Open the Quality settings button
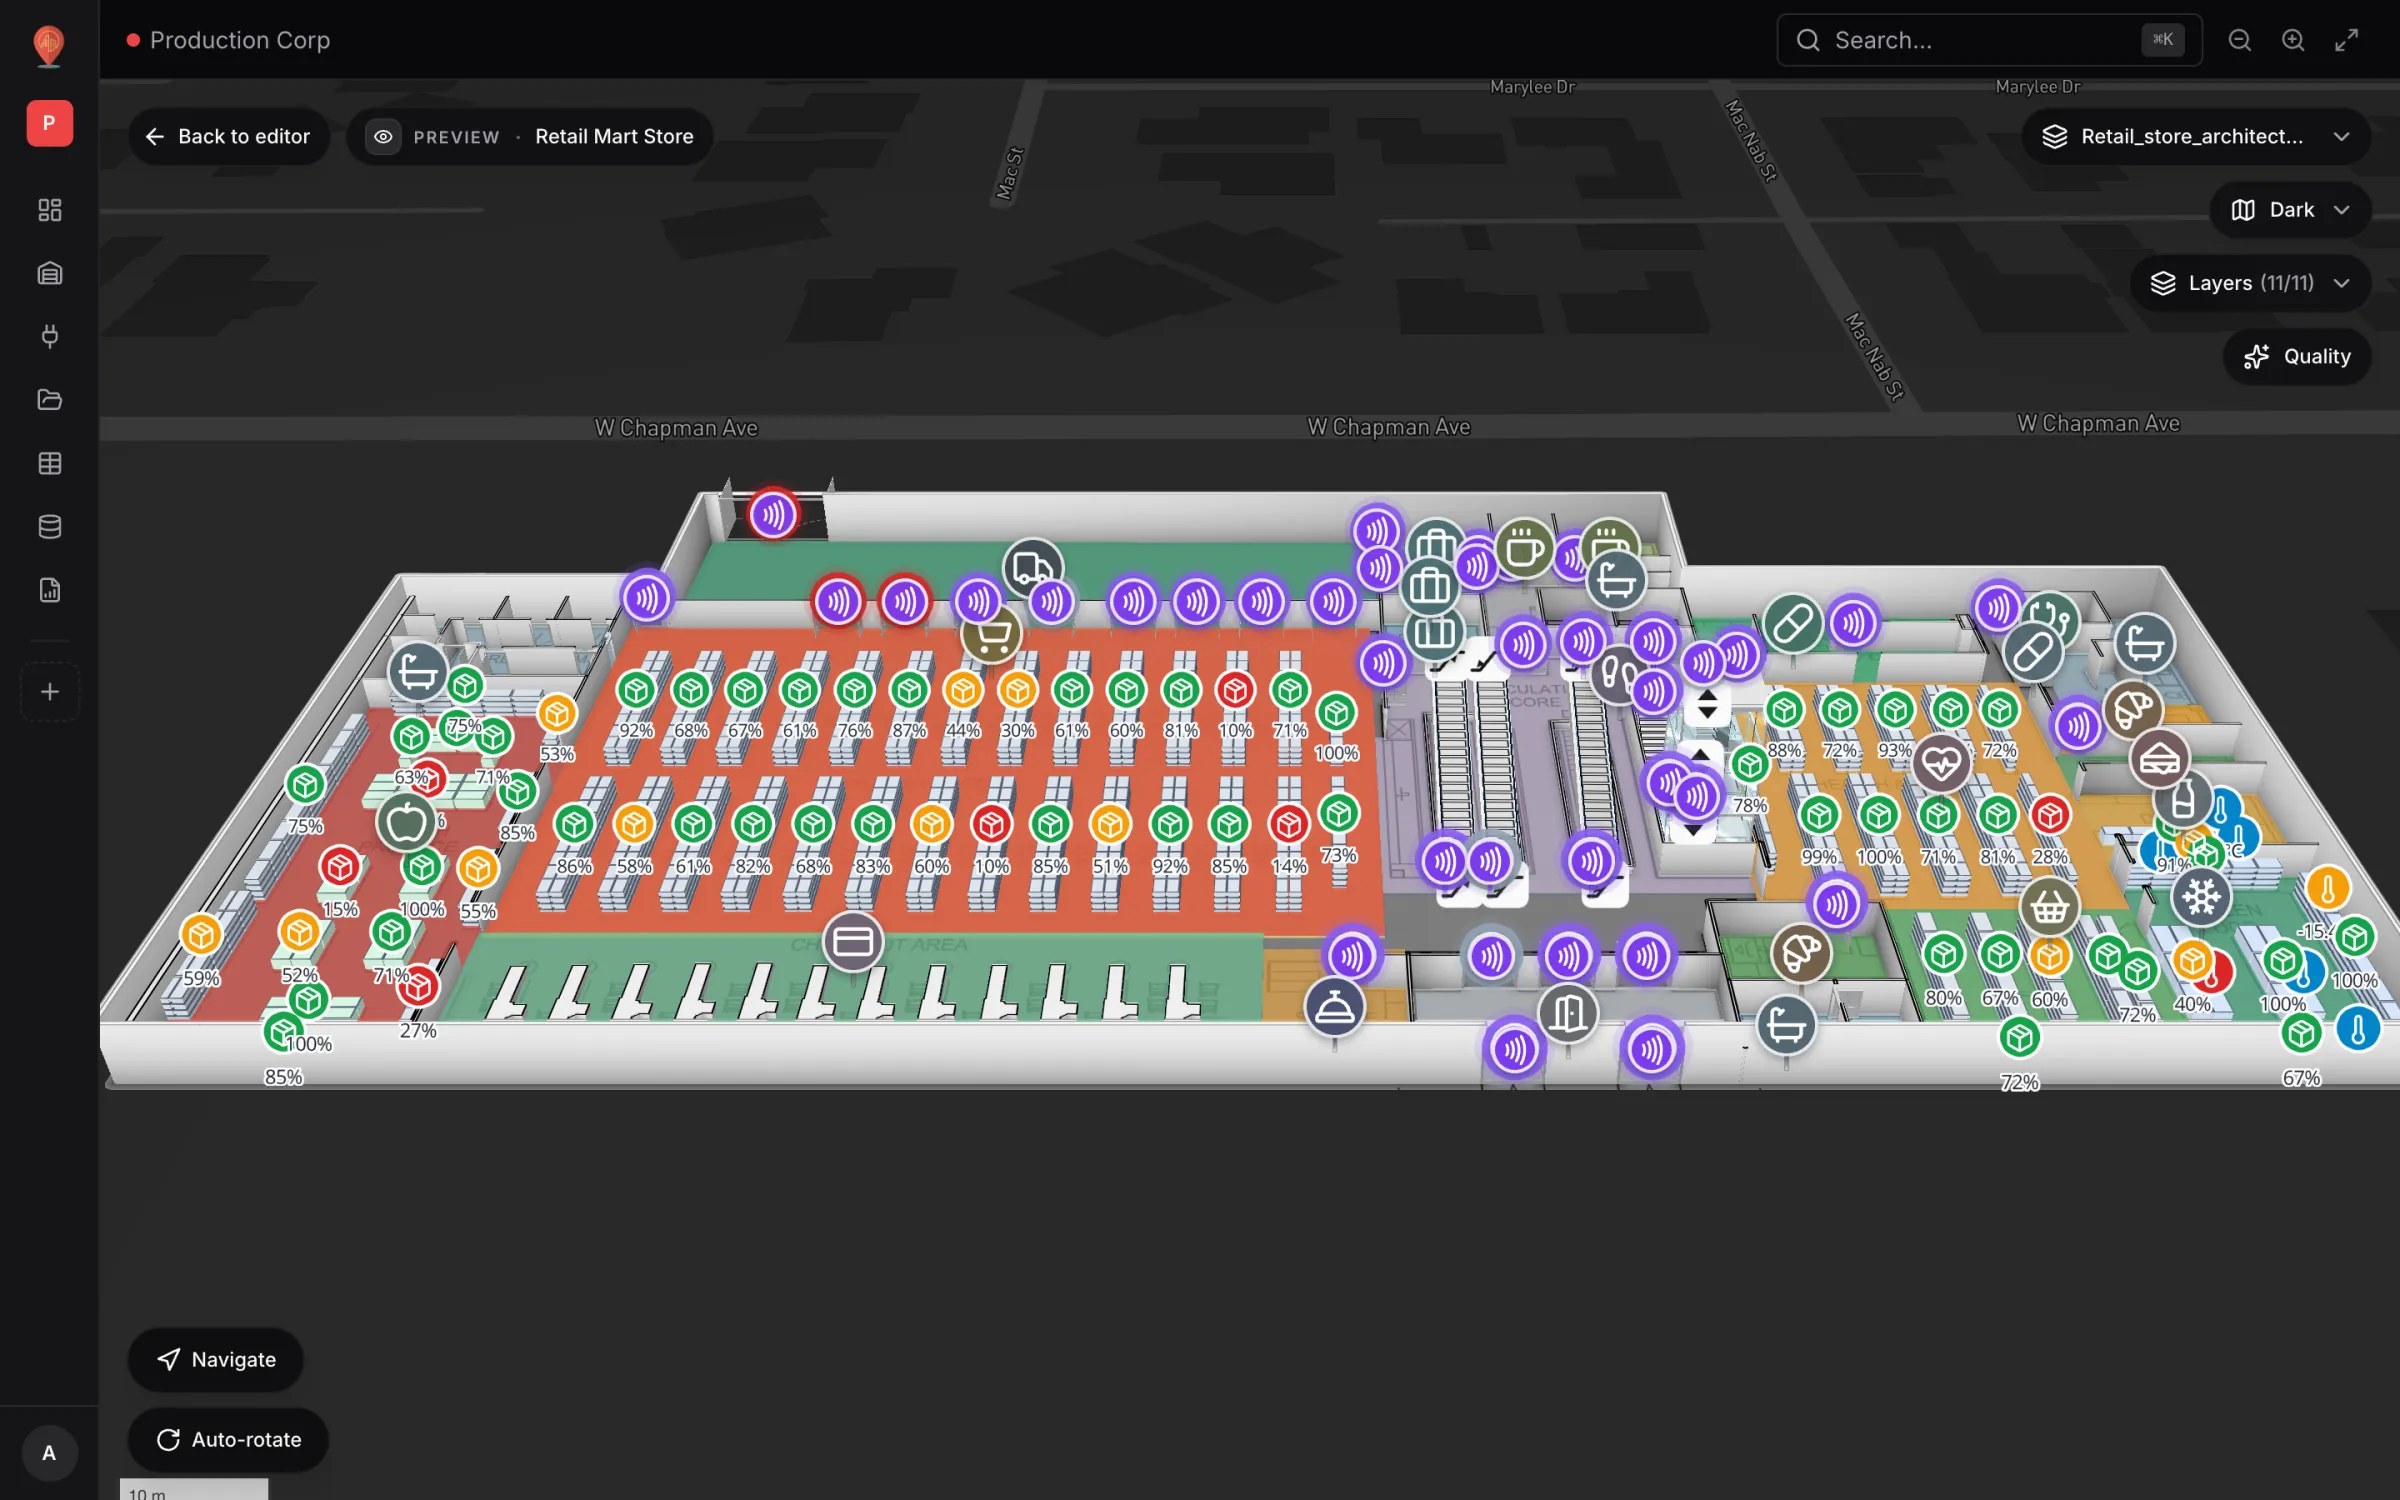 click(x=2297, y=356)
